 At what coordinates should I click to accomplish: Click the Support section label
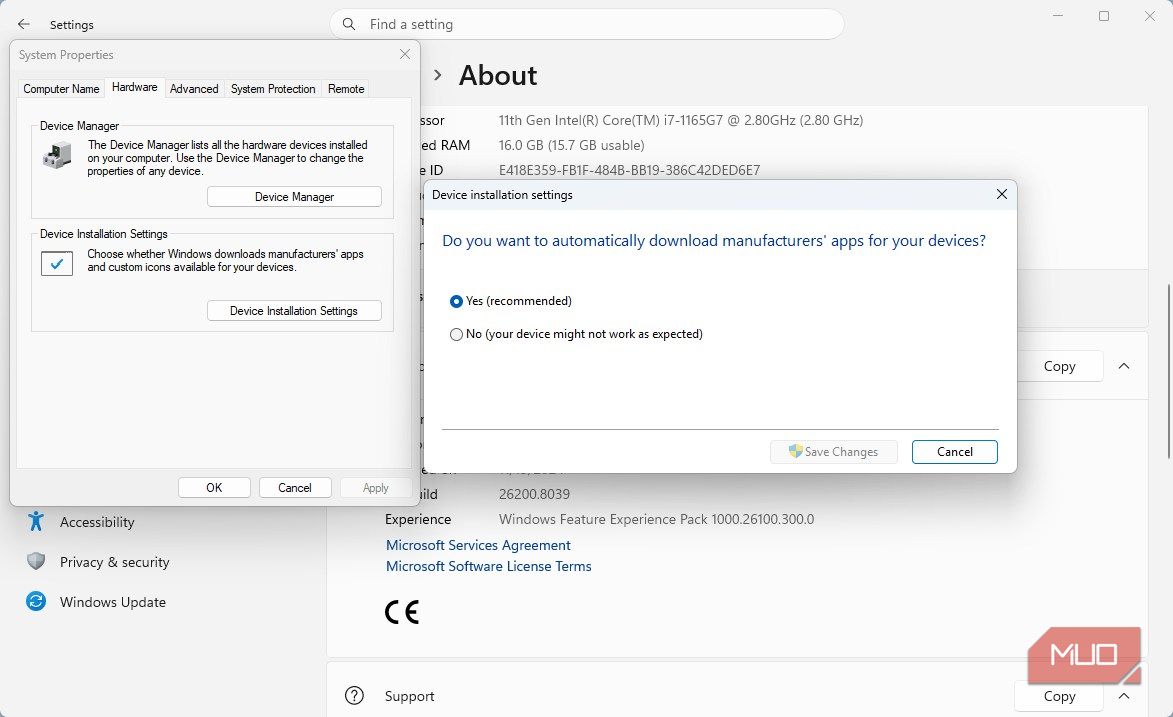click(409, 696)
